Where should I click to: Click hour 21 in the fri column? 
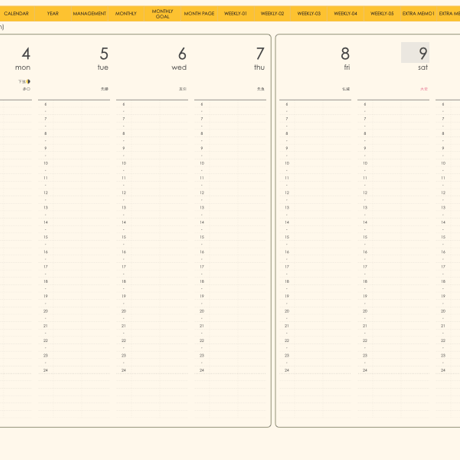287,326
